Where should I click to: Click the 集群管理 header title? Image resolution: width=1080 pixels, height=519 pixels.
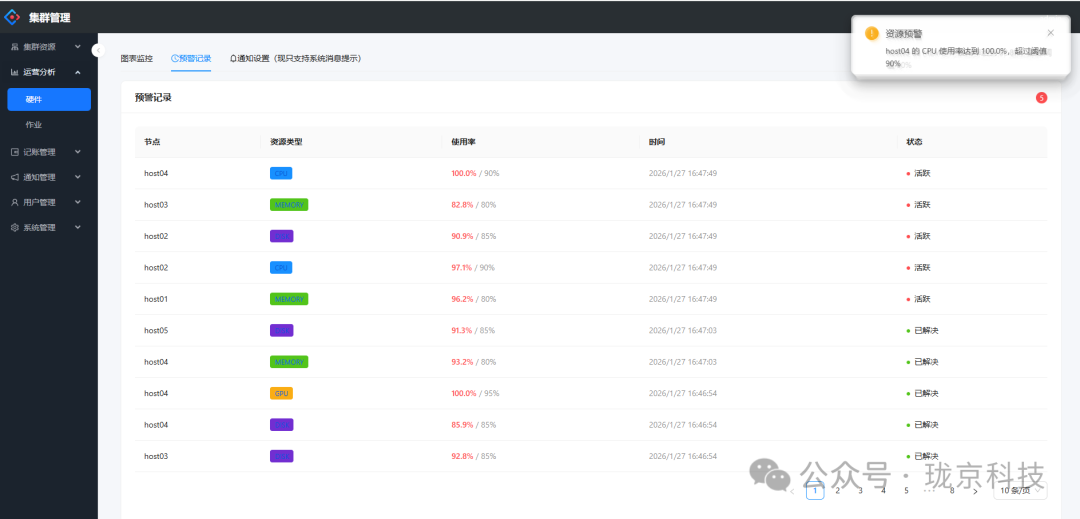[x=50, y=18]
